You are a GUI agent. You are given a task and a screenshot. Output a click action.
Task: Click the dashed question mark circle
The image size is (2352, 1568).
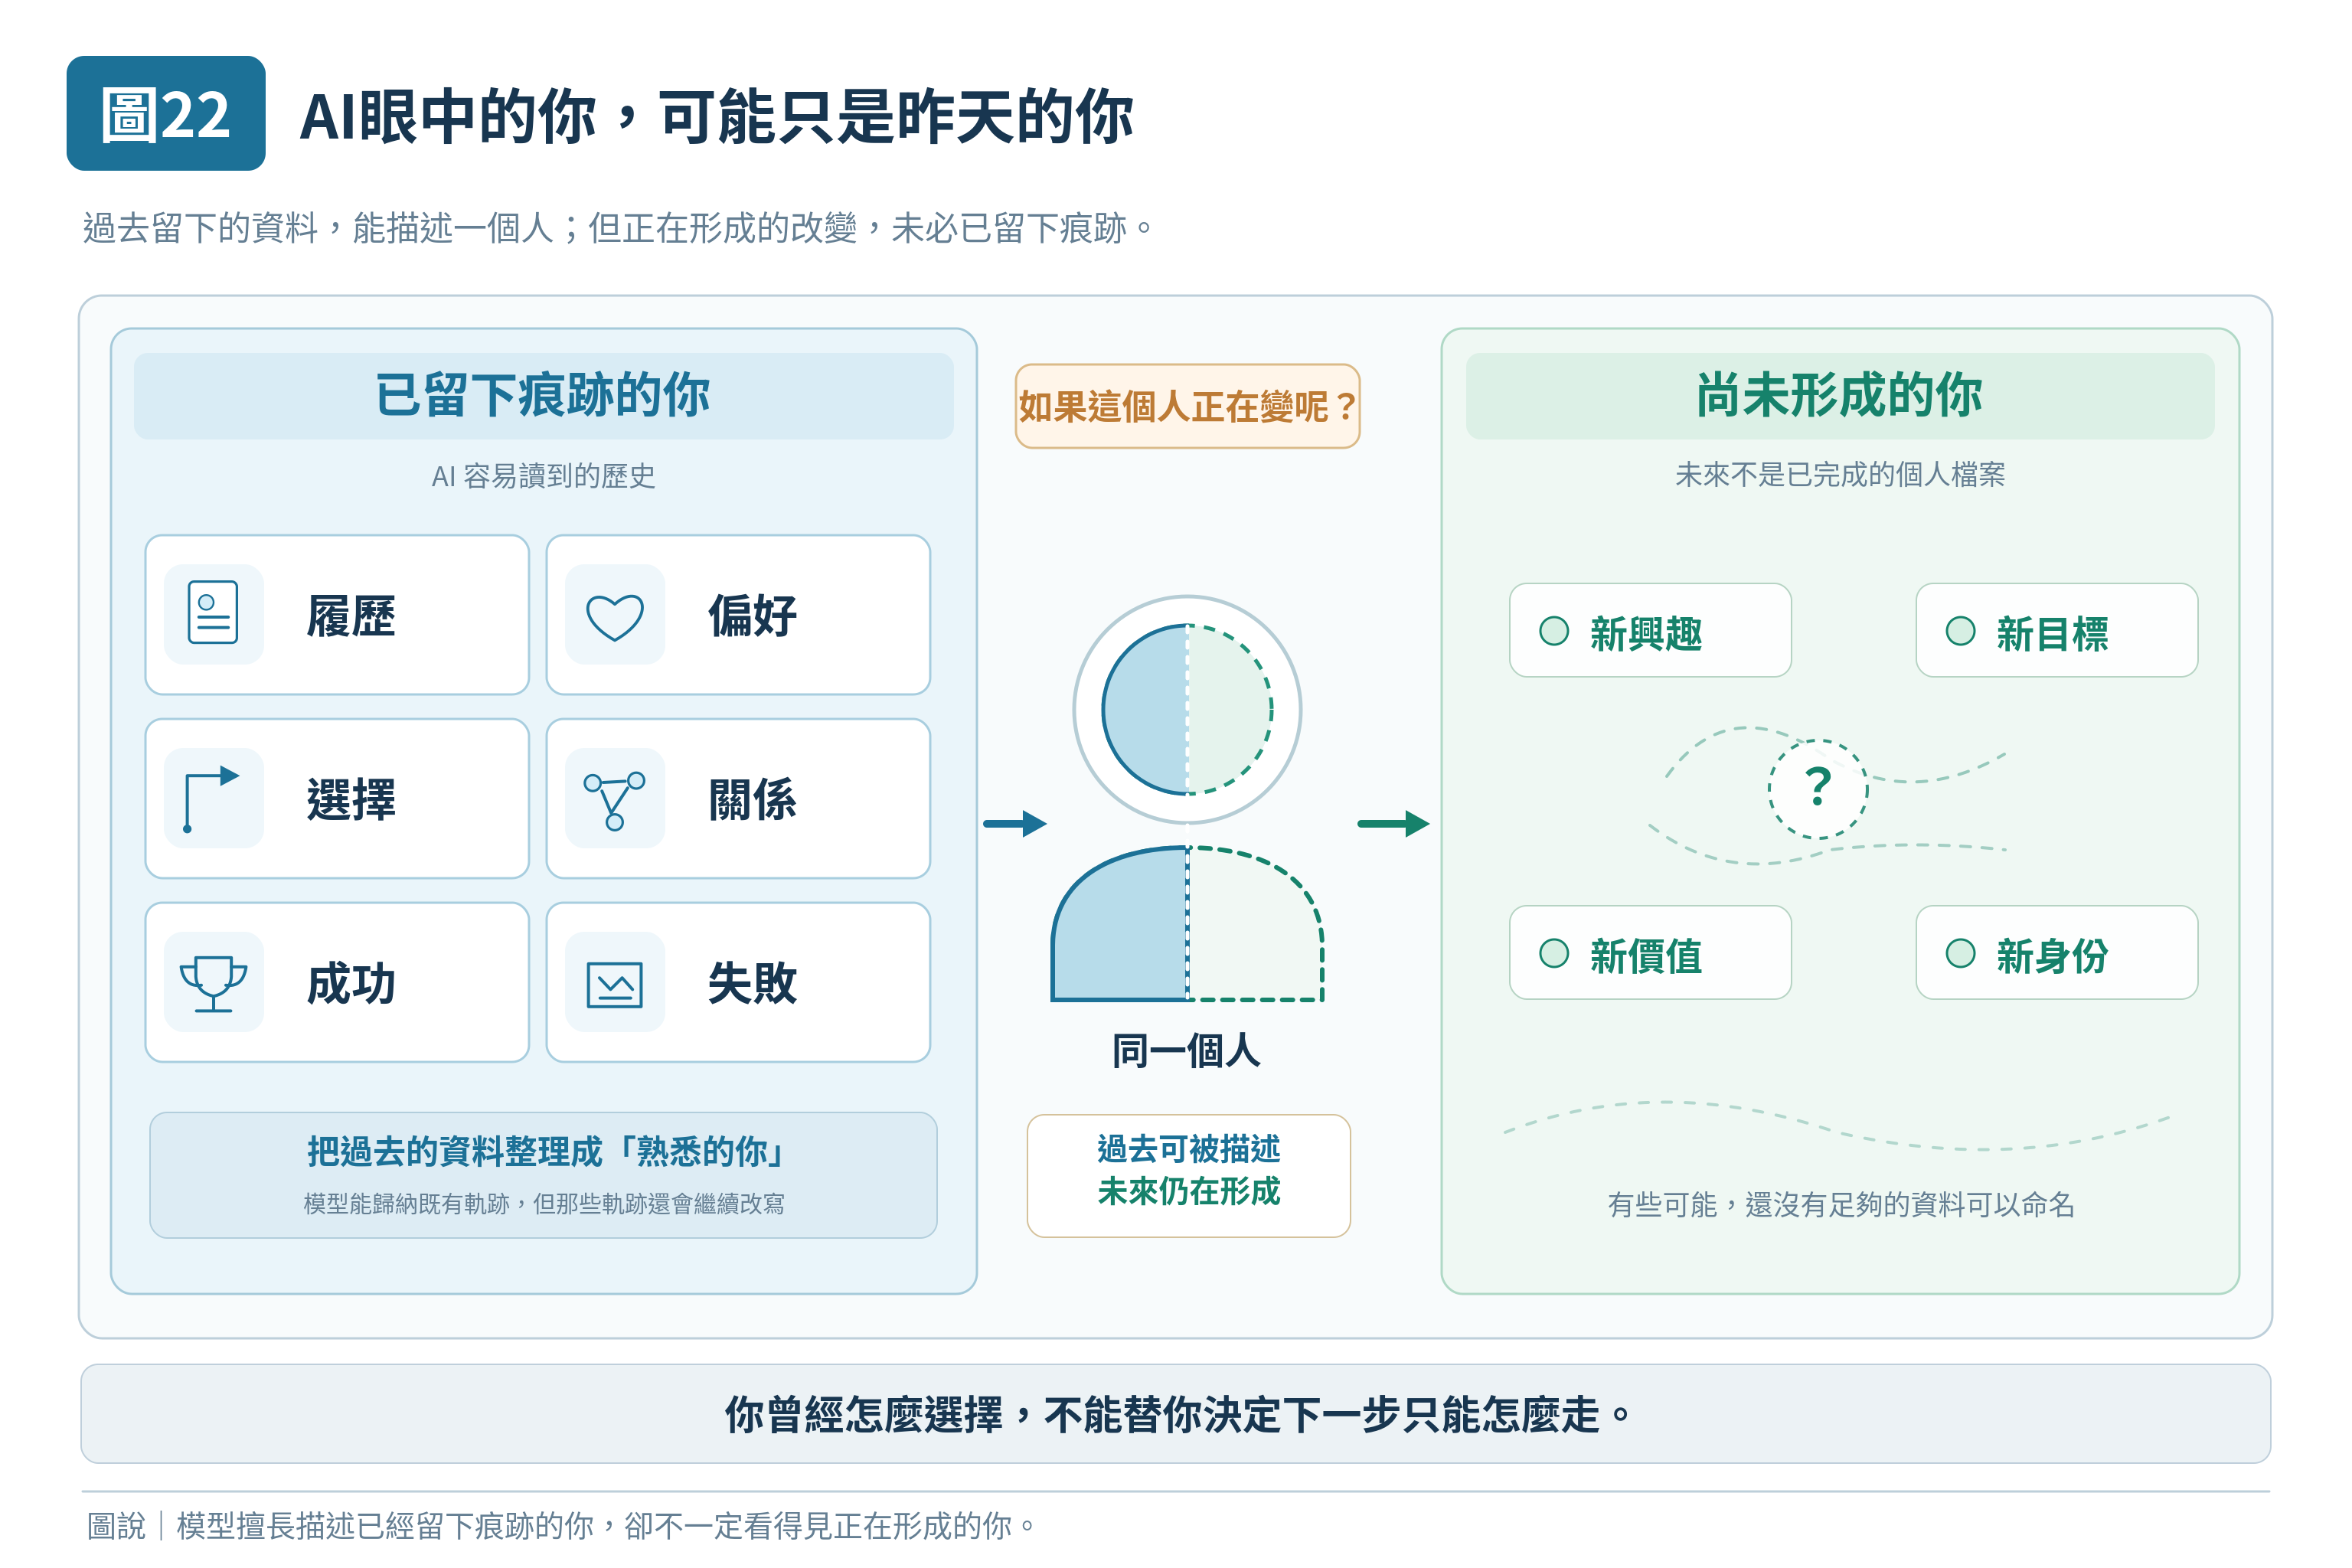point(1818,789)
